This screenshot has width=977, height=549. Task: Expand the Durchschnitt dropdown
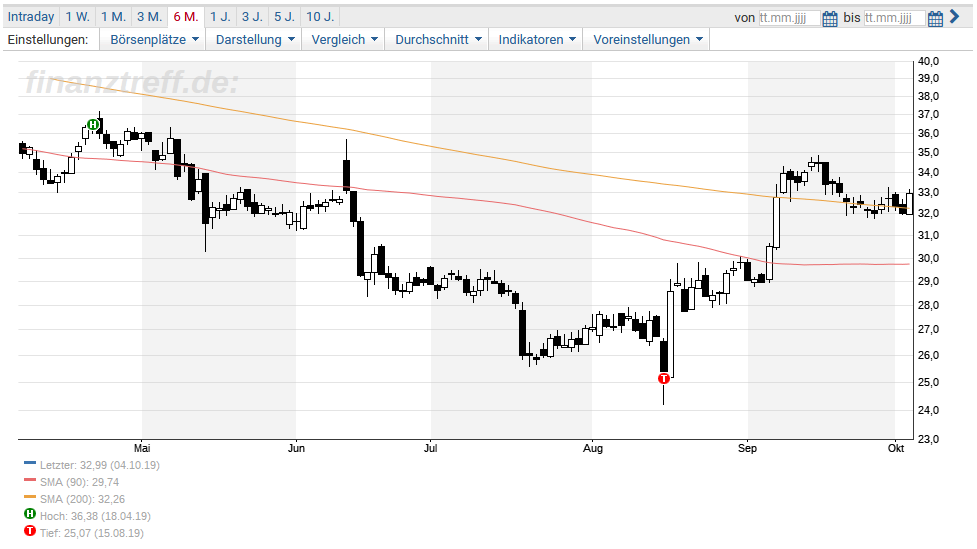click(x=437, y=39)
